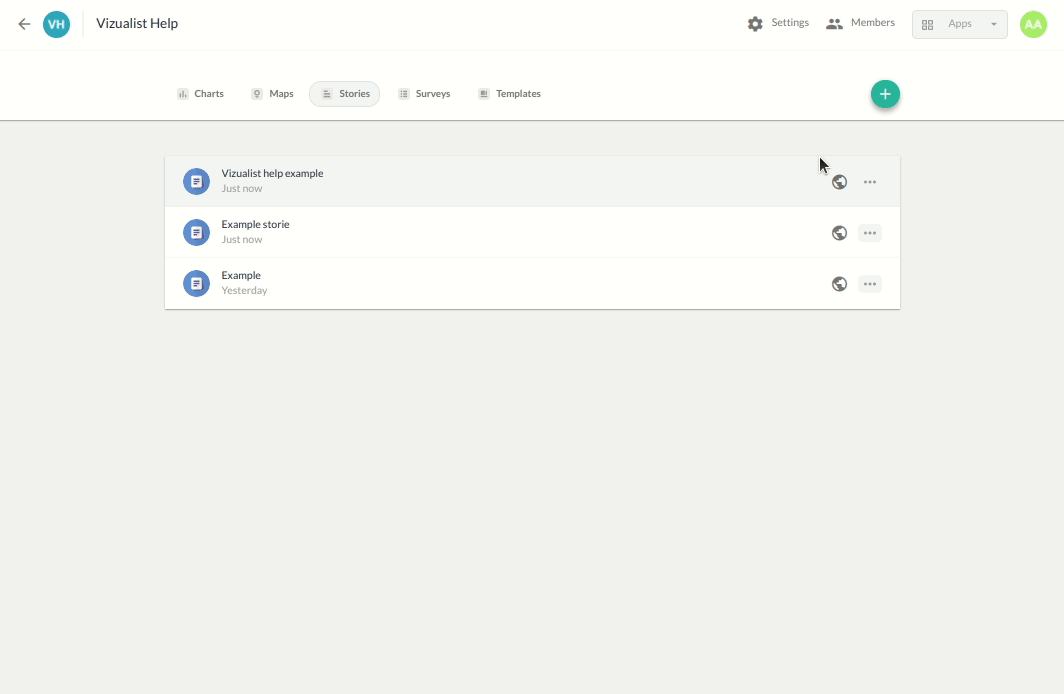Toggle public globe on 'Vizualist help example'
This screenshot has width=1064, height=694.
[840, 182]
